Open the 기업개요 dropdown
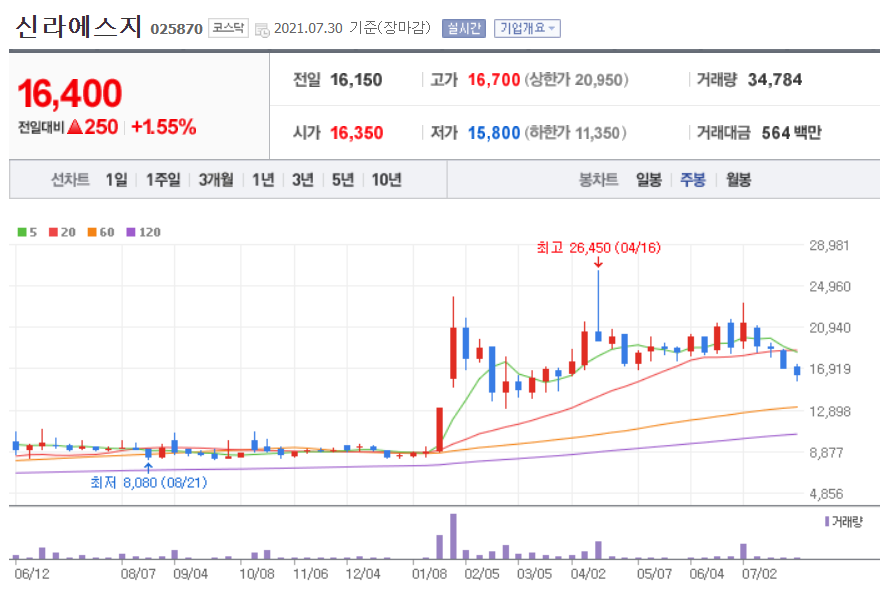Viewport: 880px width, 589px height. [x=527, y=28]
